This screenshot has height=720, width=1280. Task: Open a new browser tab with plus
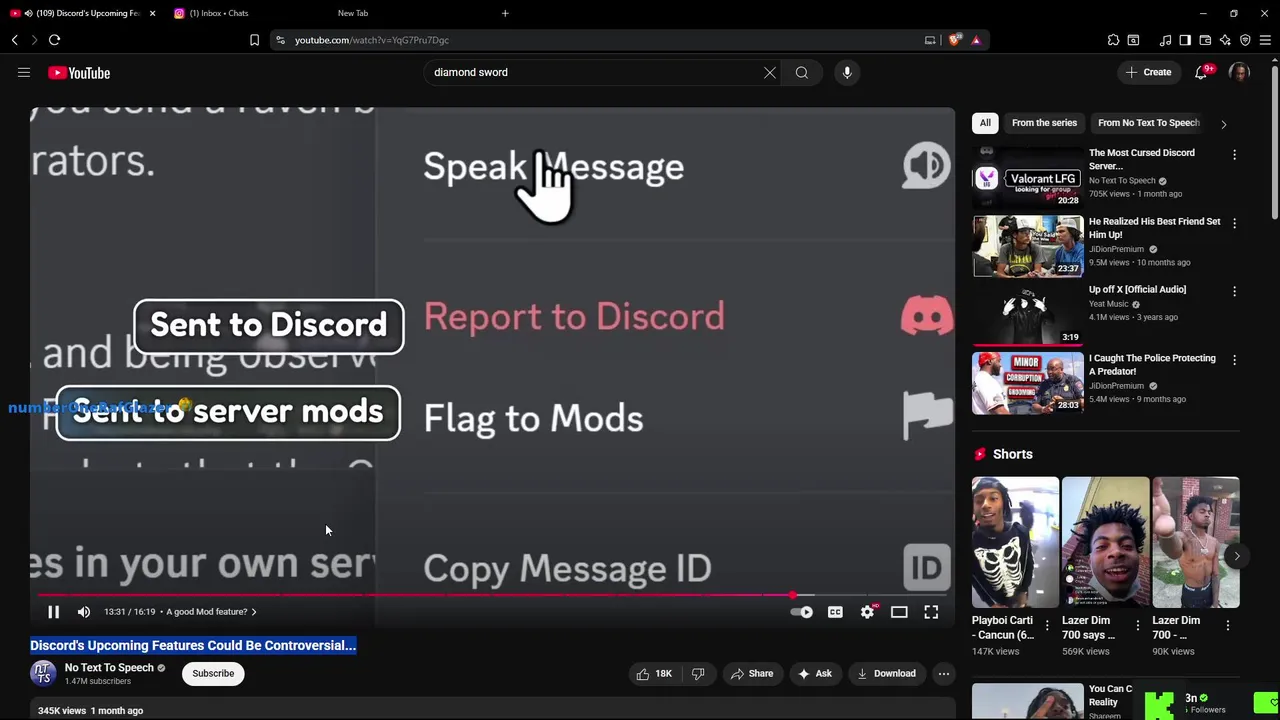pyautogui.click(x=505, y=13)
